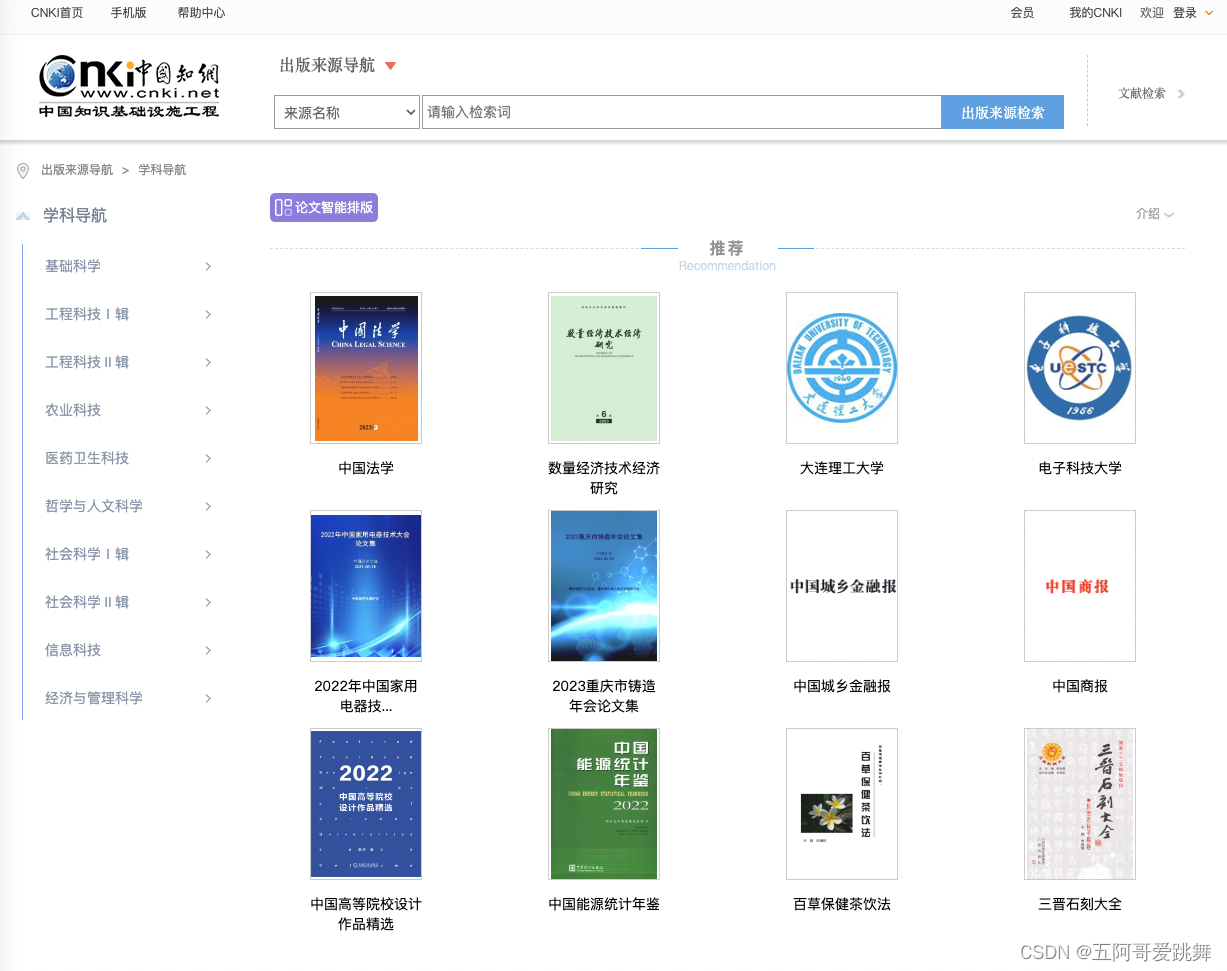This screenshot has width=1227, height=971.
Task: Expand the orange login dropdown arrow
Action: point(1208,13)
